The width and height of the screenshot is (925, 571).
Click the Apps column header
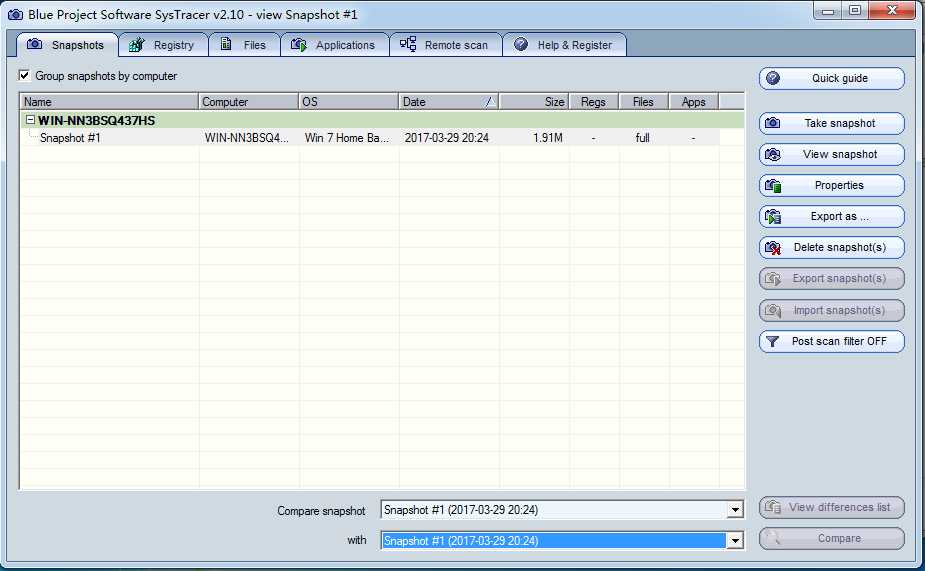point(694,101)
